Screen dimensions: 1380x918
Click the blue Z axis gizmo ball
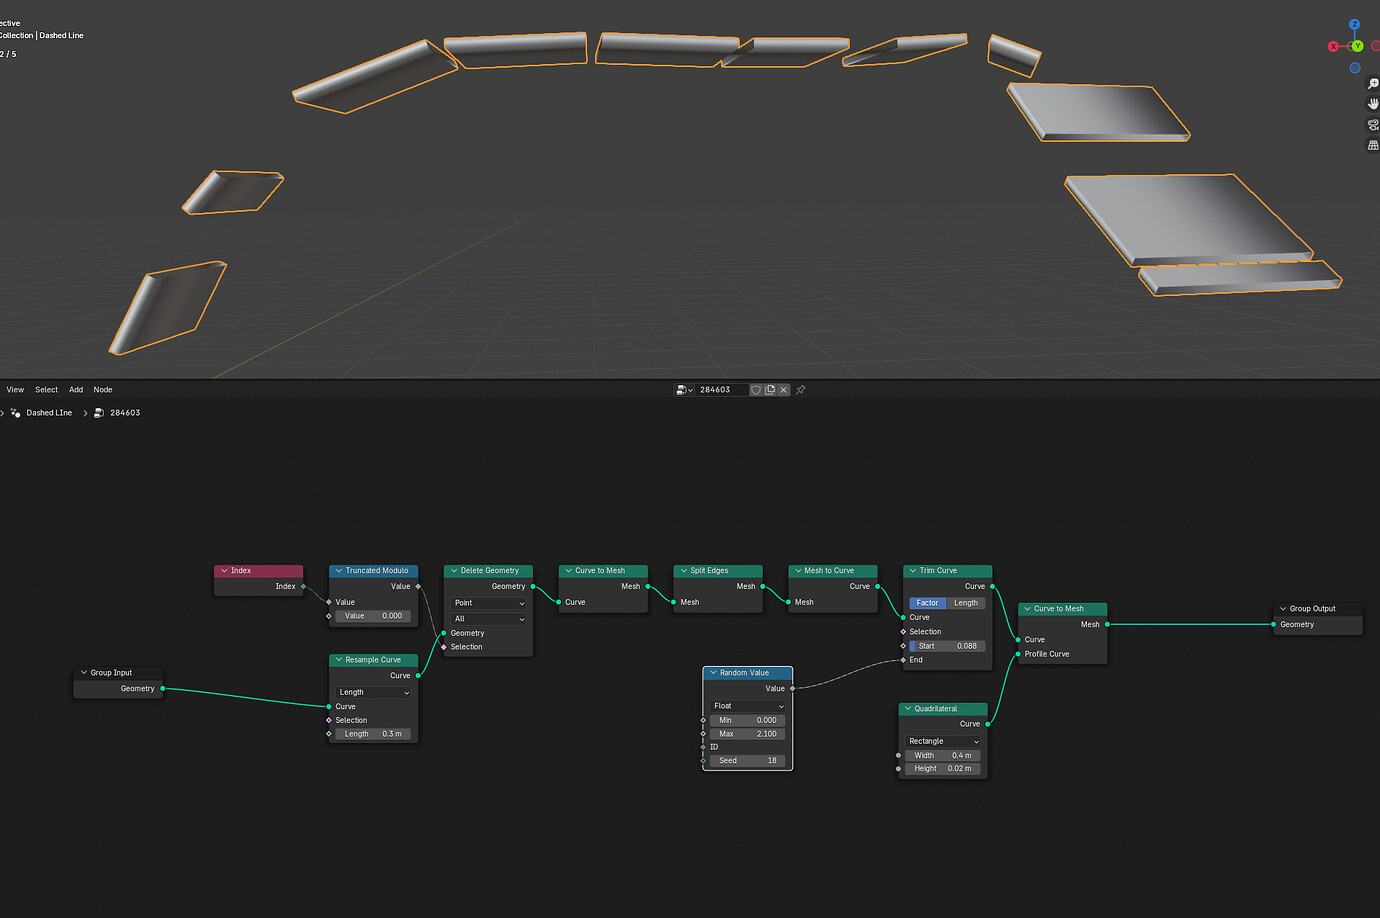tap(1355, 25)
